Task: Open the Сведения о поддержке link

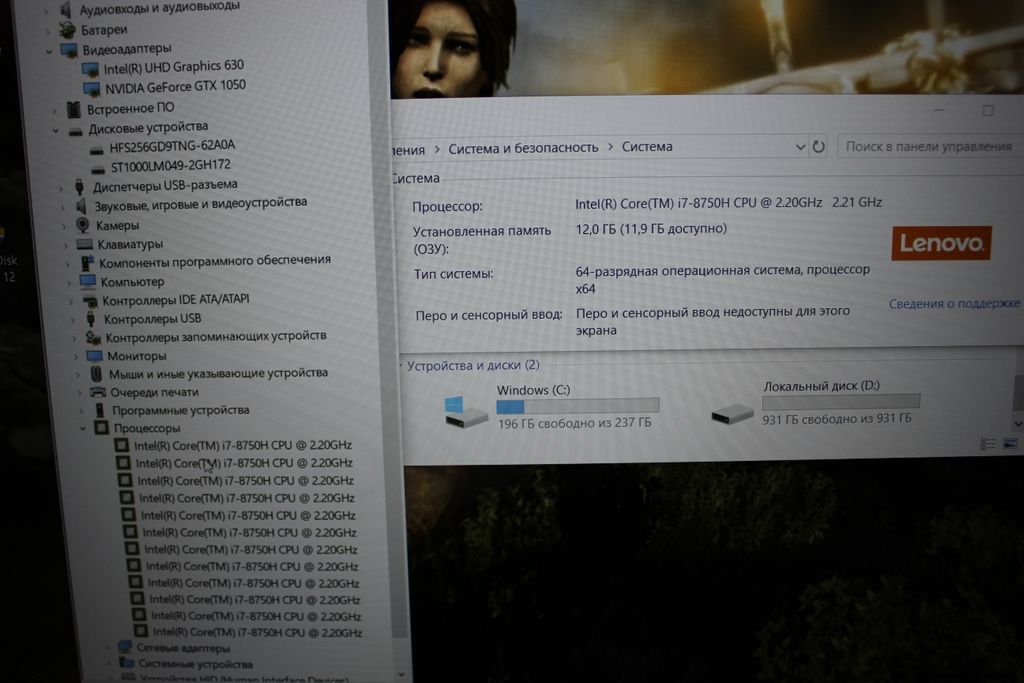Action: click(954, 303)
